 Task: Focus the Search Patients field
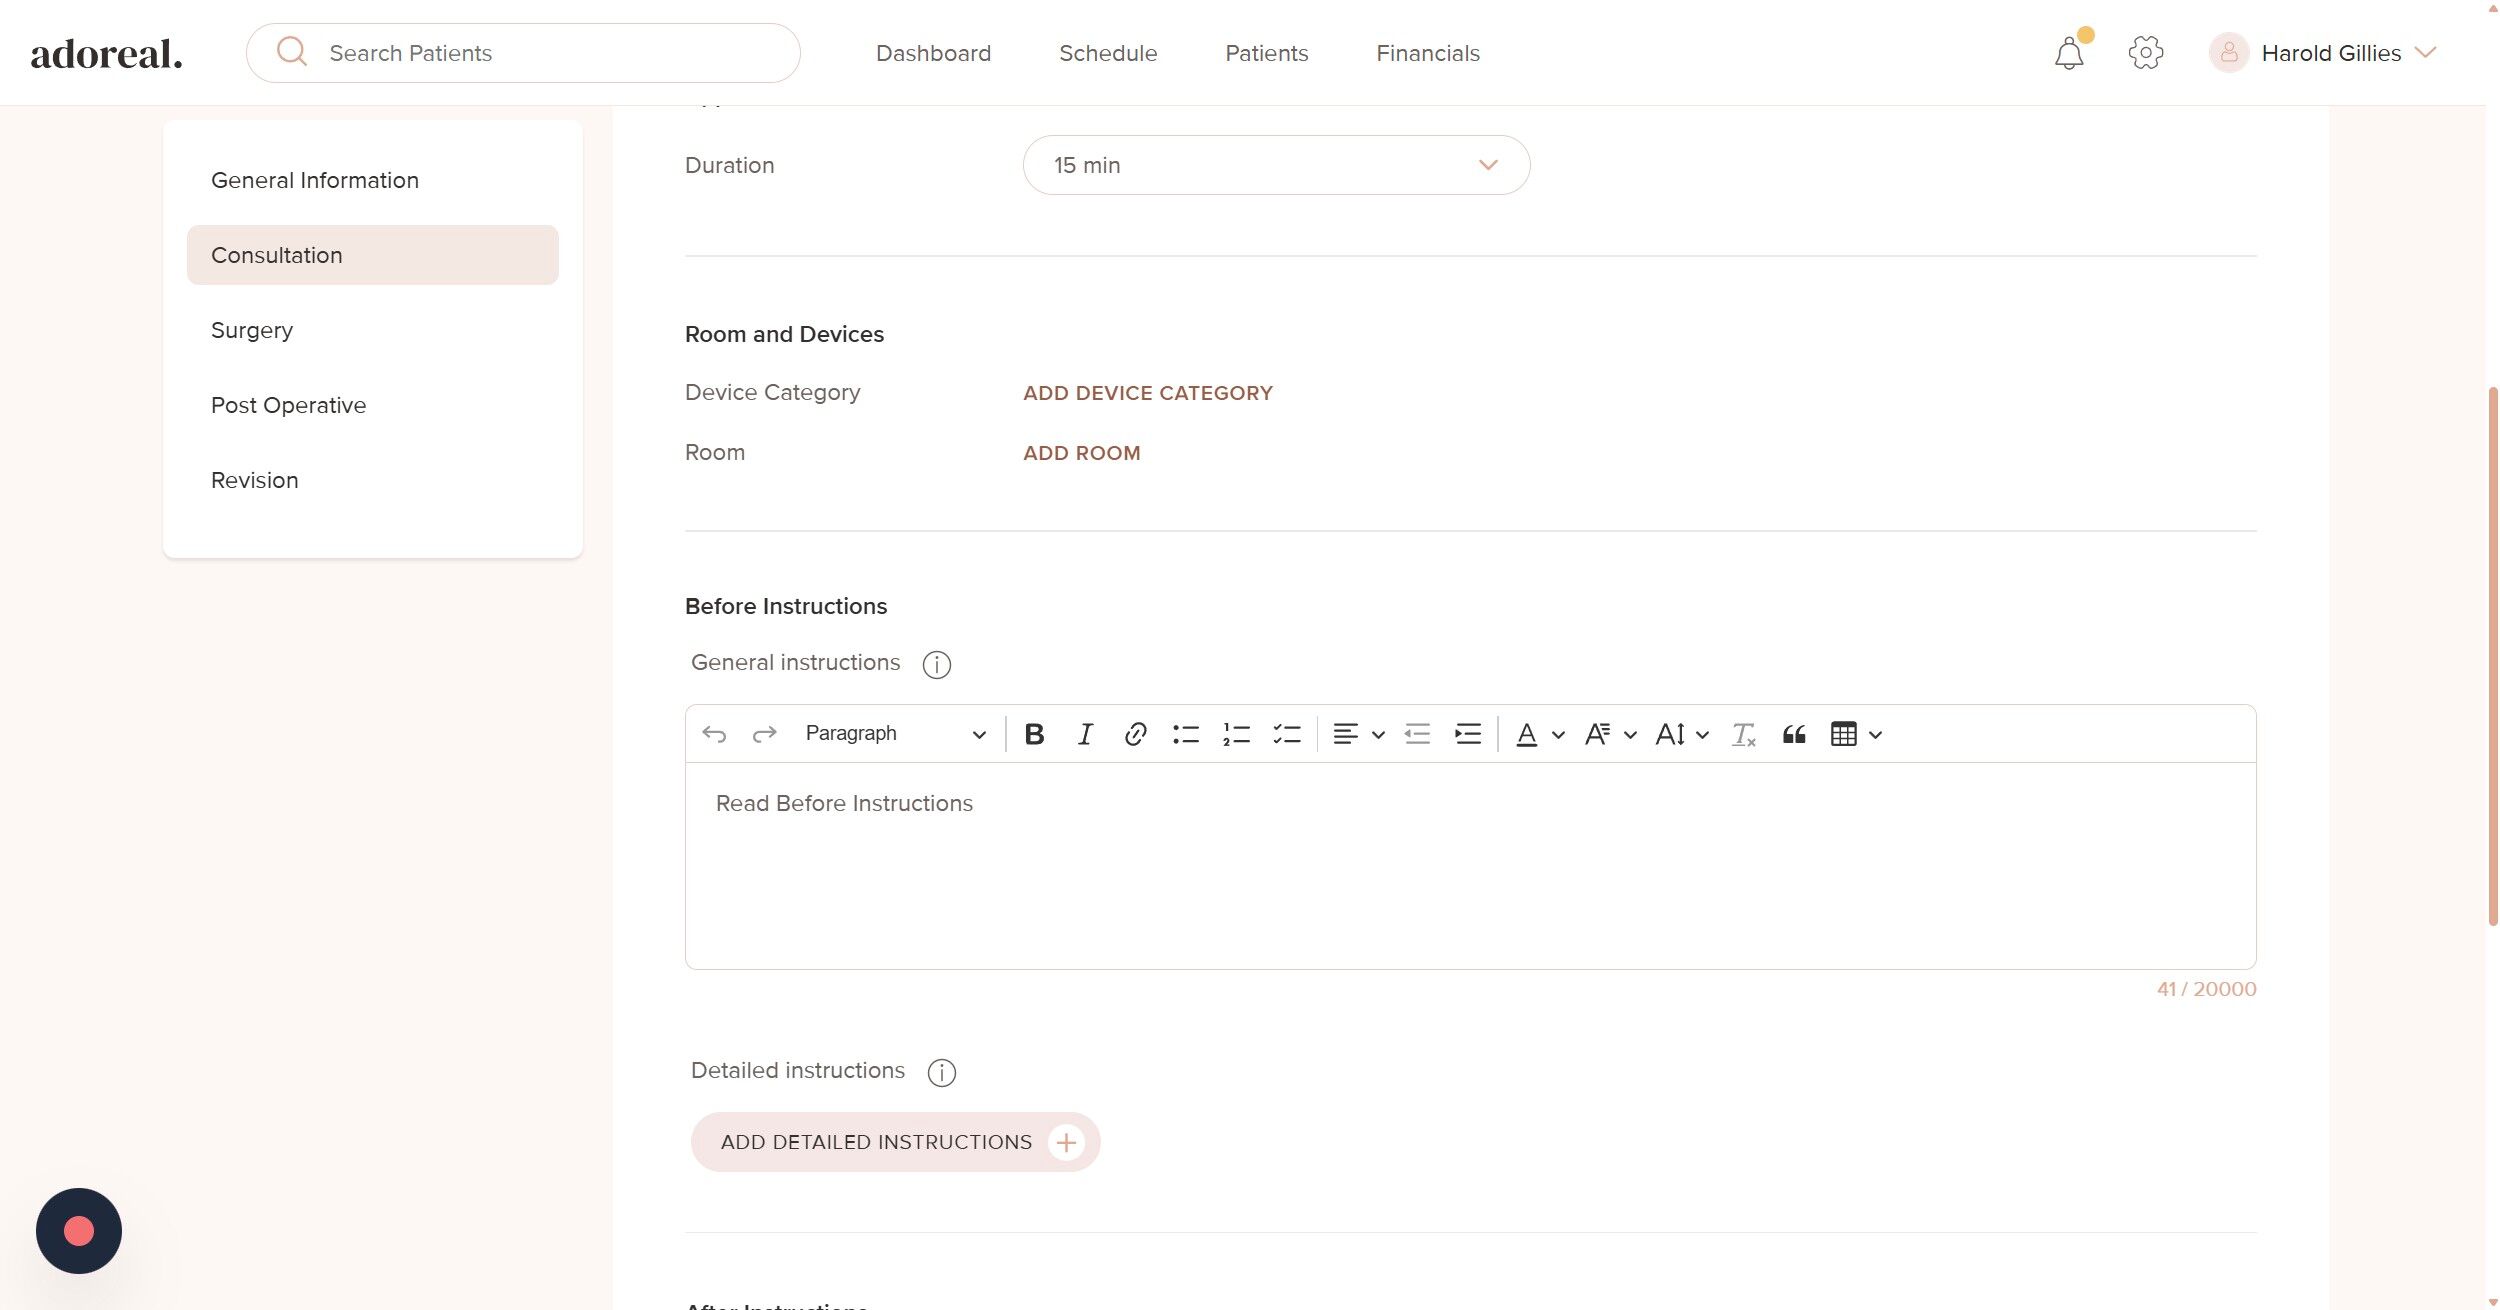click(540, 53)
